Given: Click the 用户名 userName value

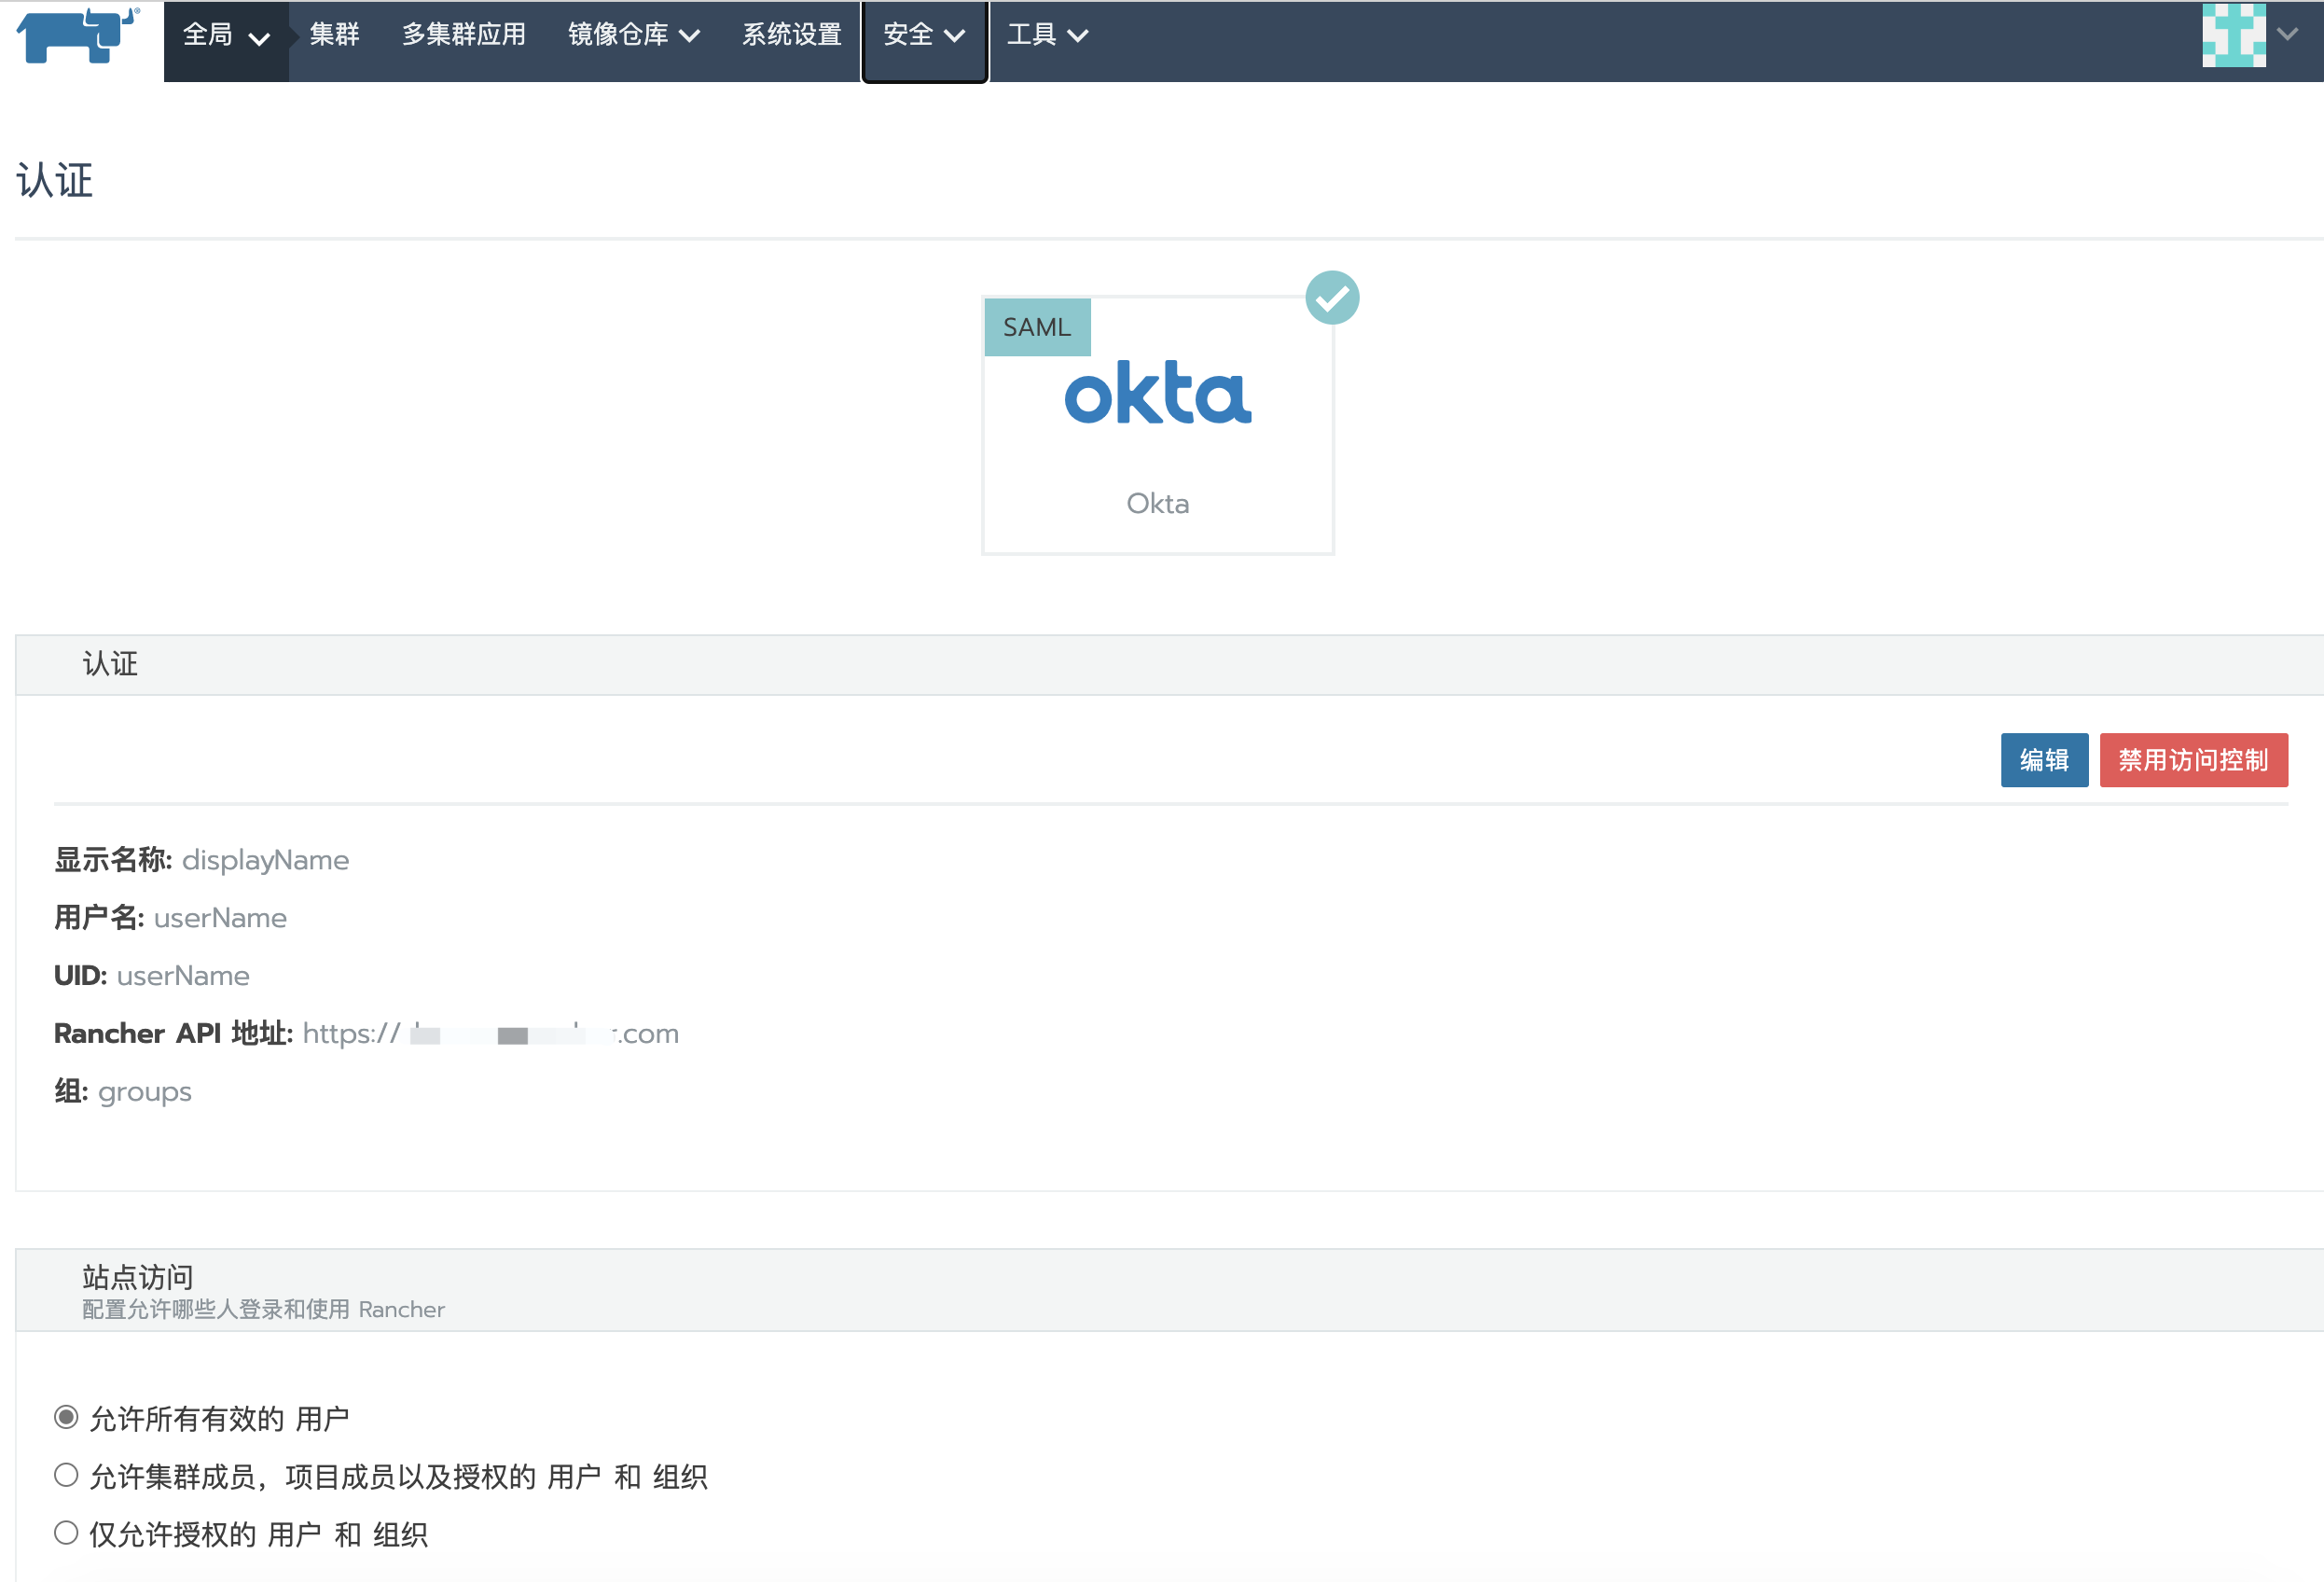Looking at the screenshot, I should [x=220, y=918].
